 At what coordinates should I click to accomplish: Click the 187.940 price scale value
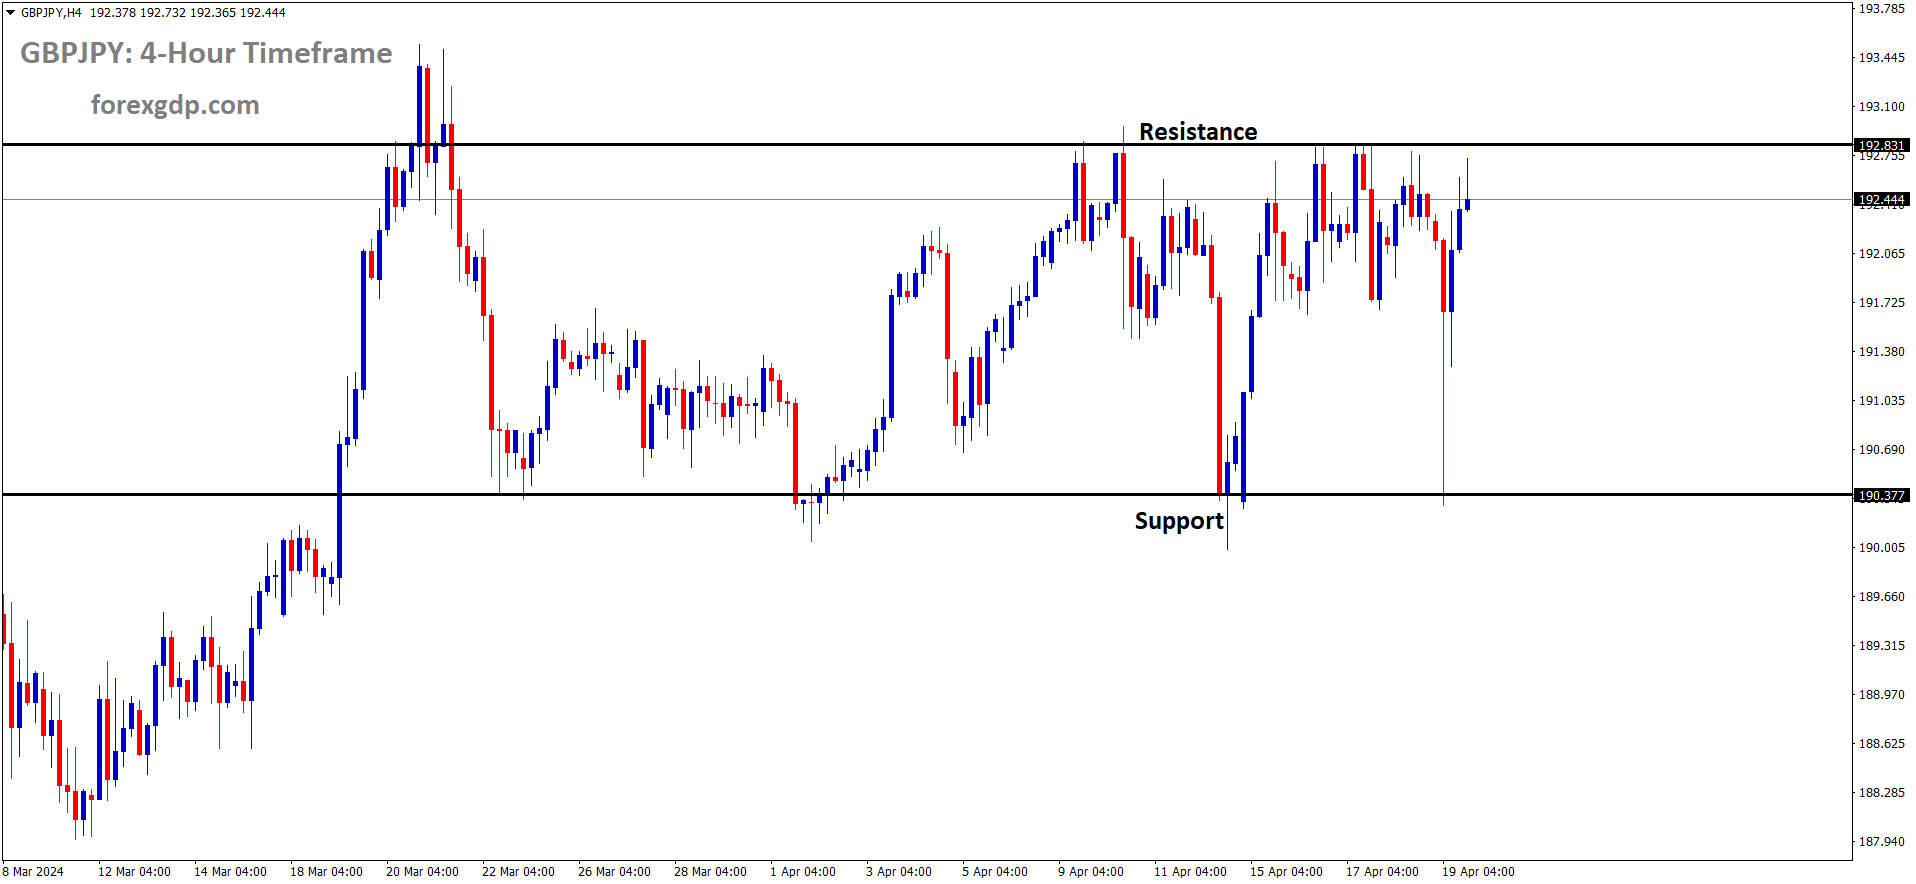click(1881, 842)
